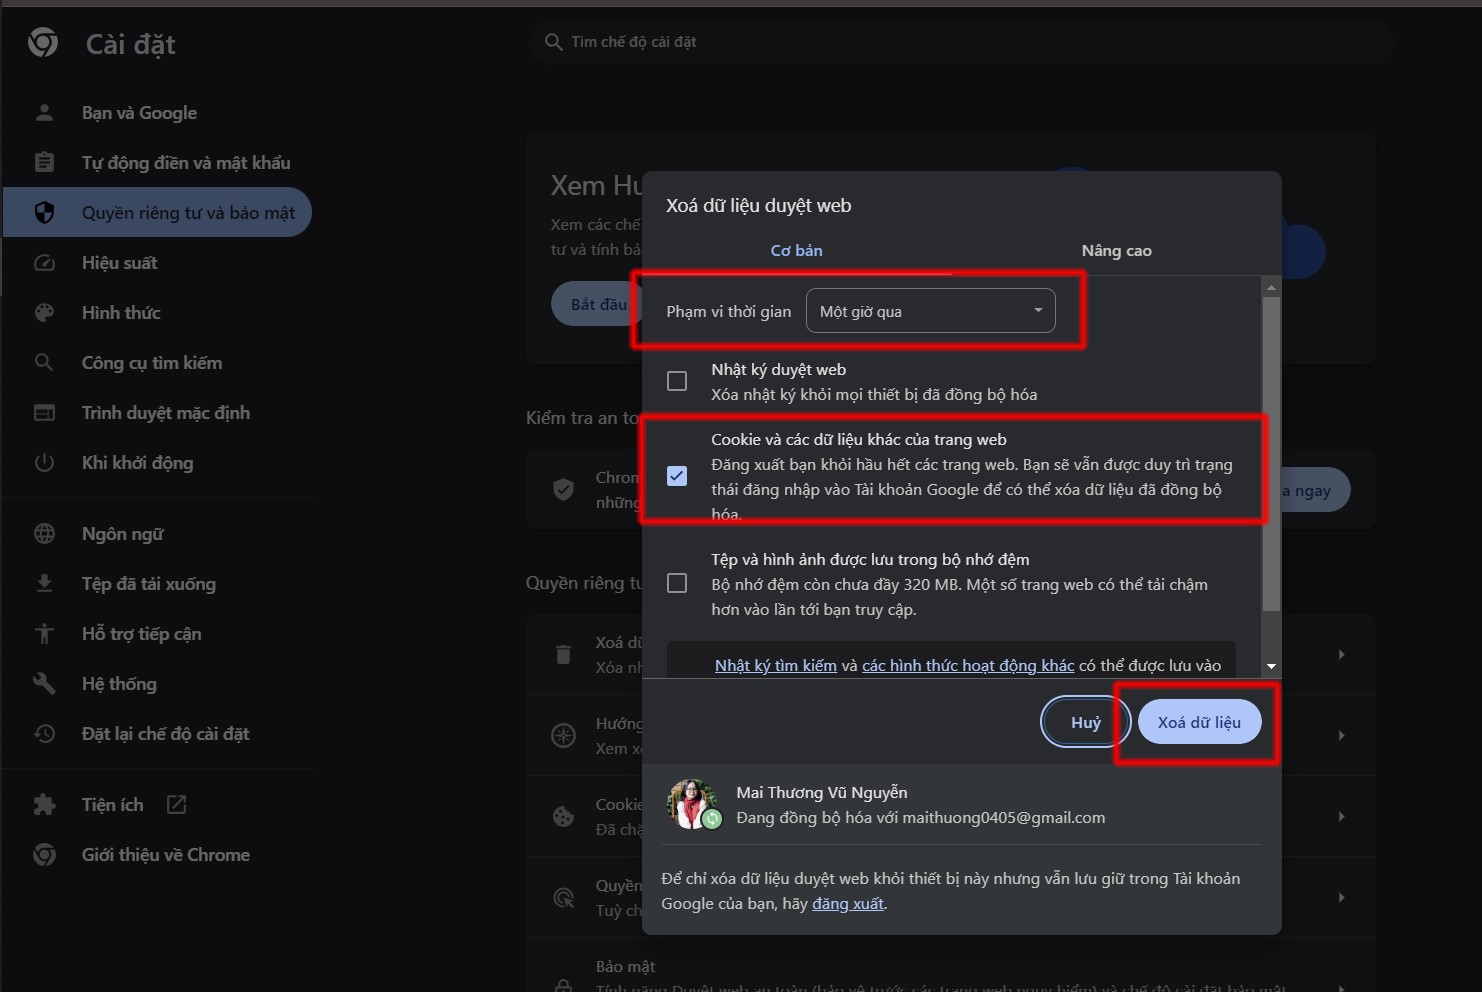Open the Phạm vi thời gian dropdown
This screenshot has width=1482, height=992.
pos(930,311)
